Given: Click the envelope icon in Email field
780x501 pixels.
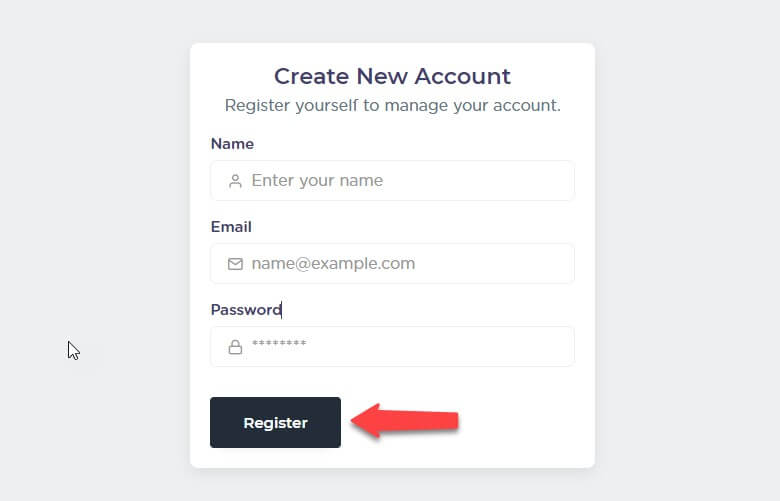Looking at the screenshot, I should pos(235,264).
